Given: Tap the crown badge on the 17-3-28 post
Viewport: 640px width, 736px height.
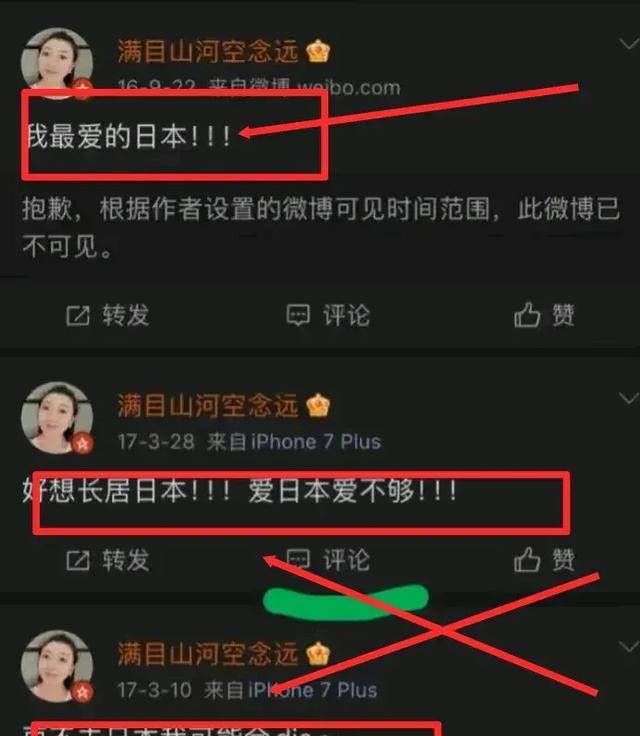Looking at the screenshot, I should 318,406.
